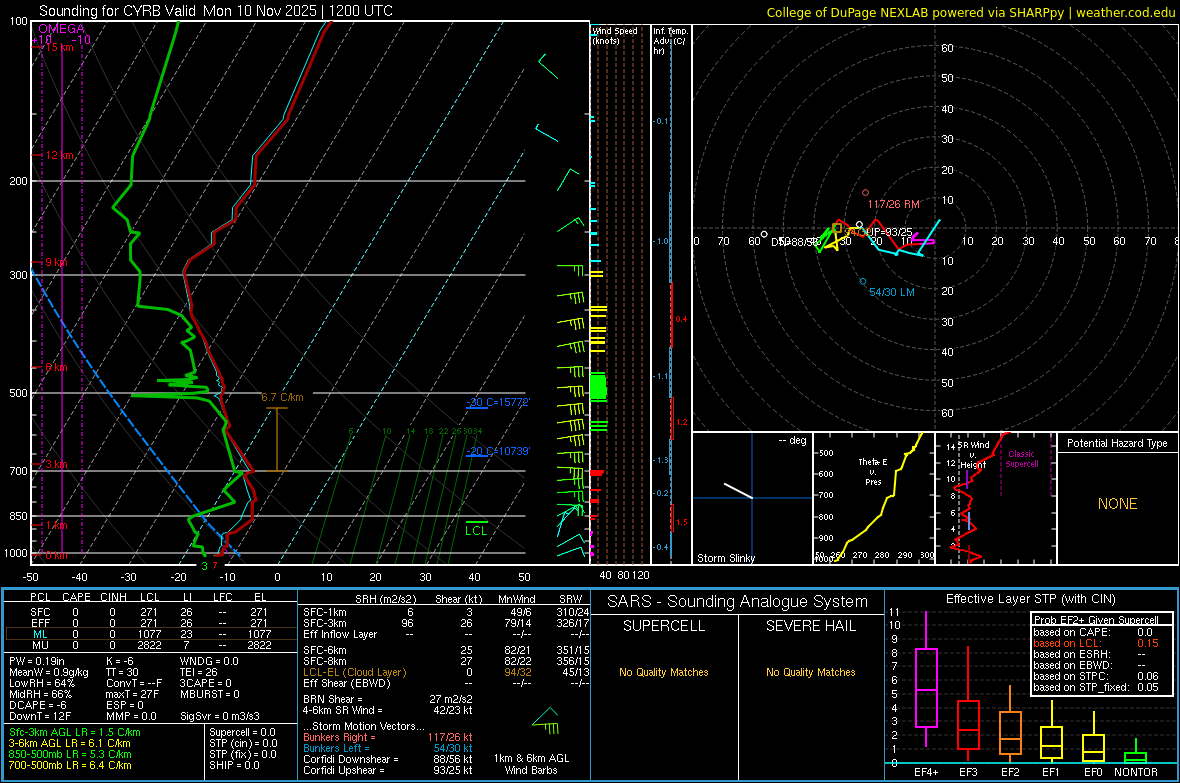
Task: Click 'No Quality Matches' under SEVERE HAIL
Action: (810, 672)
